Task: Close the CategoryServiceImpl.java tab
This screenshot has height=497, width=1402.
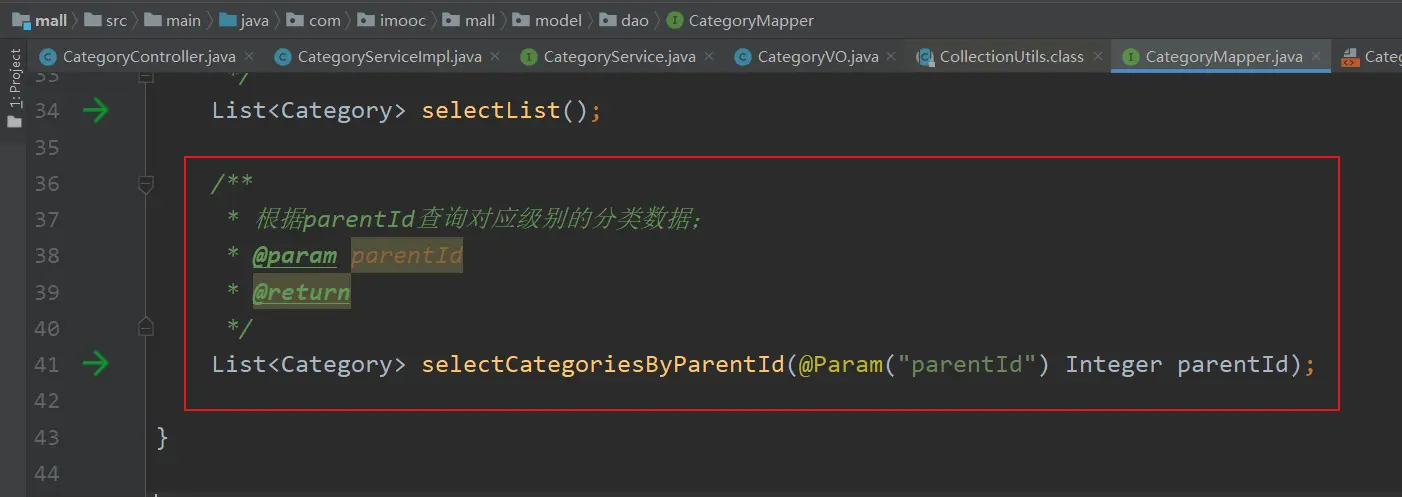Action: pyautogui.click(x=494, y=57)
